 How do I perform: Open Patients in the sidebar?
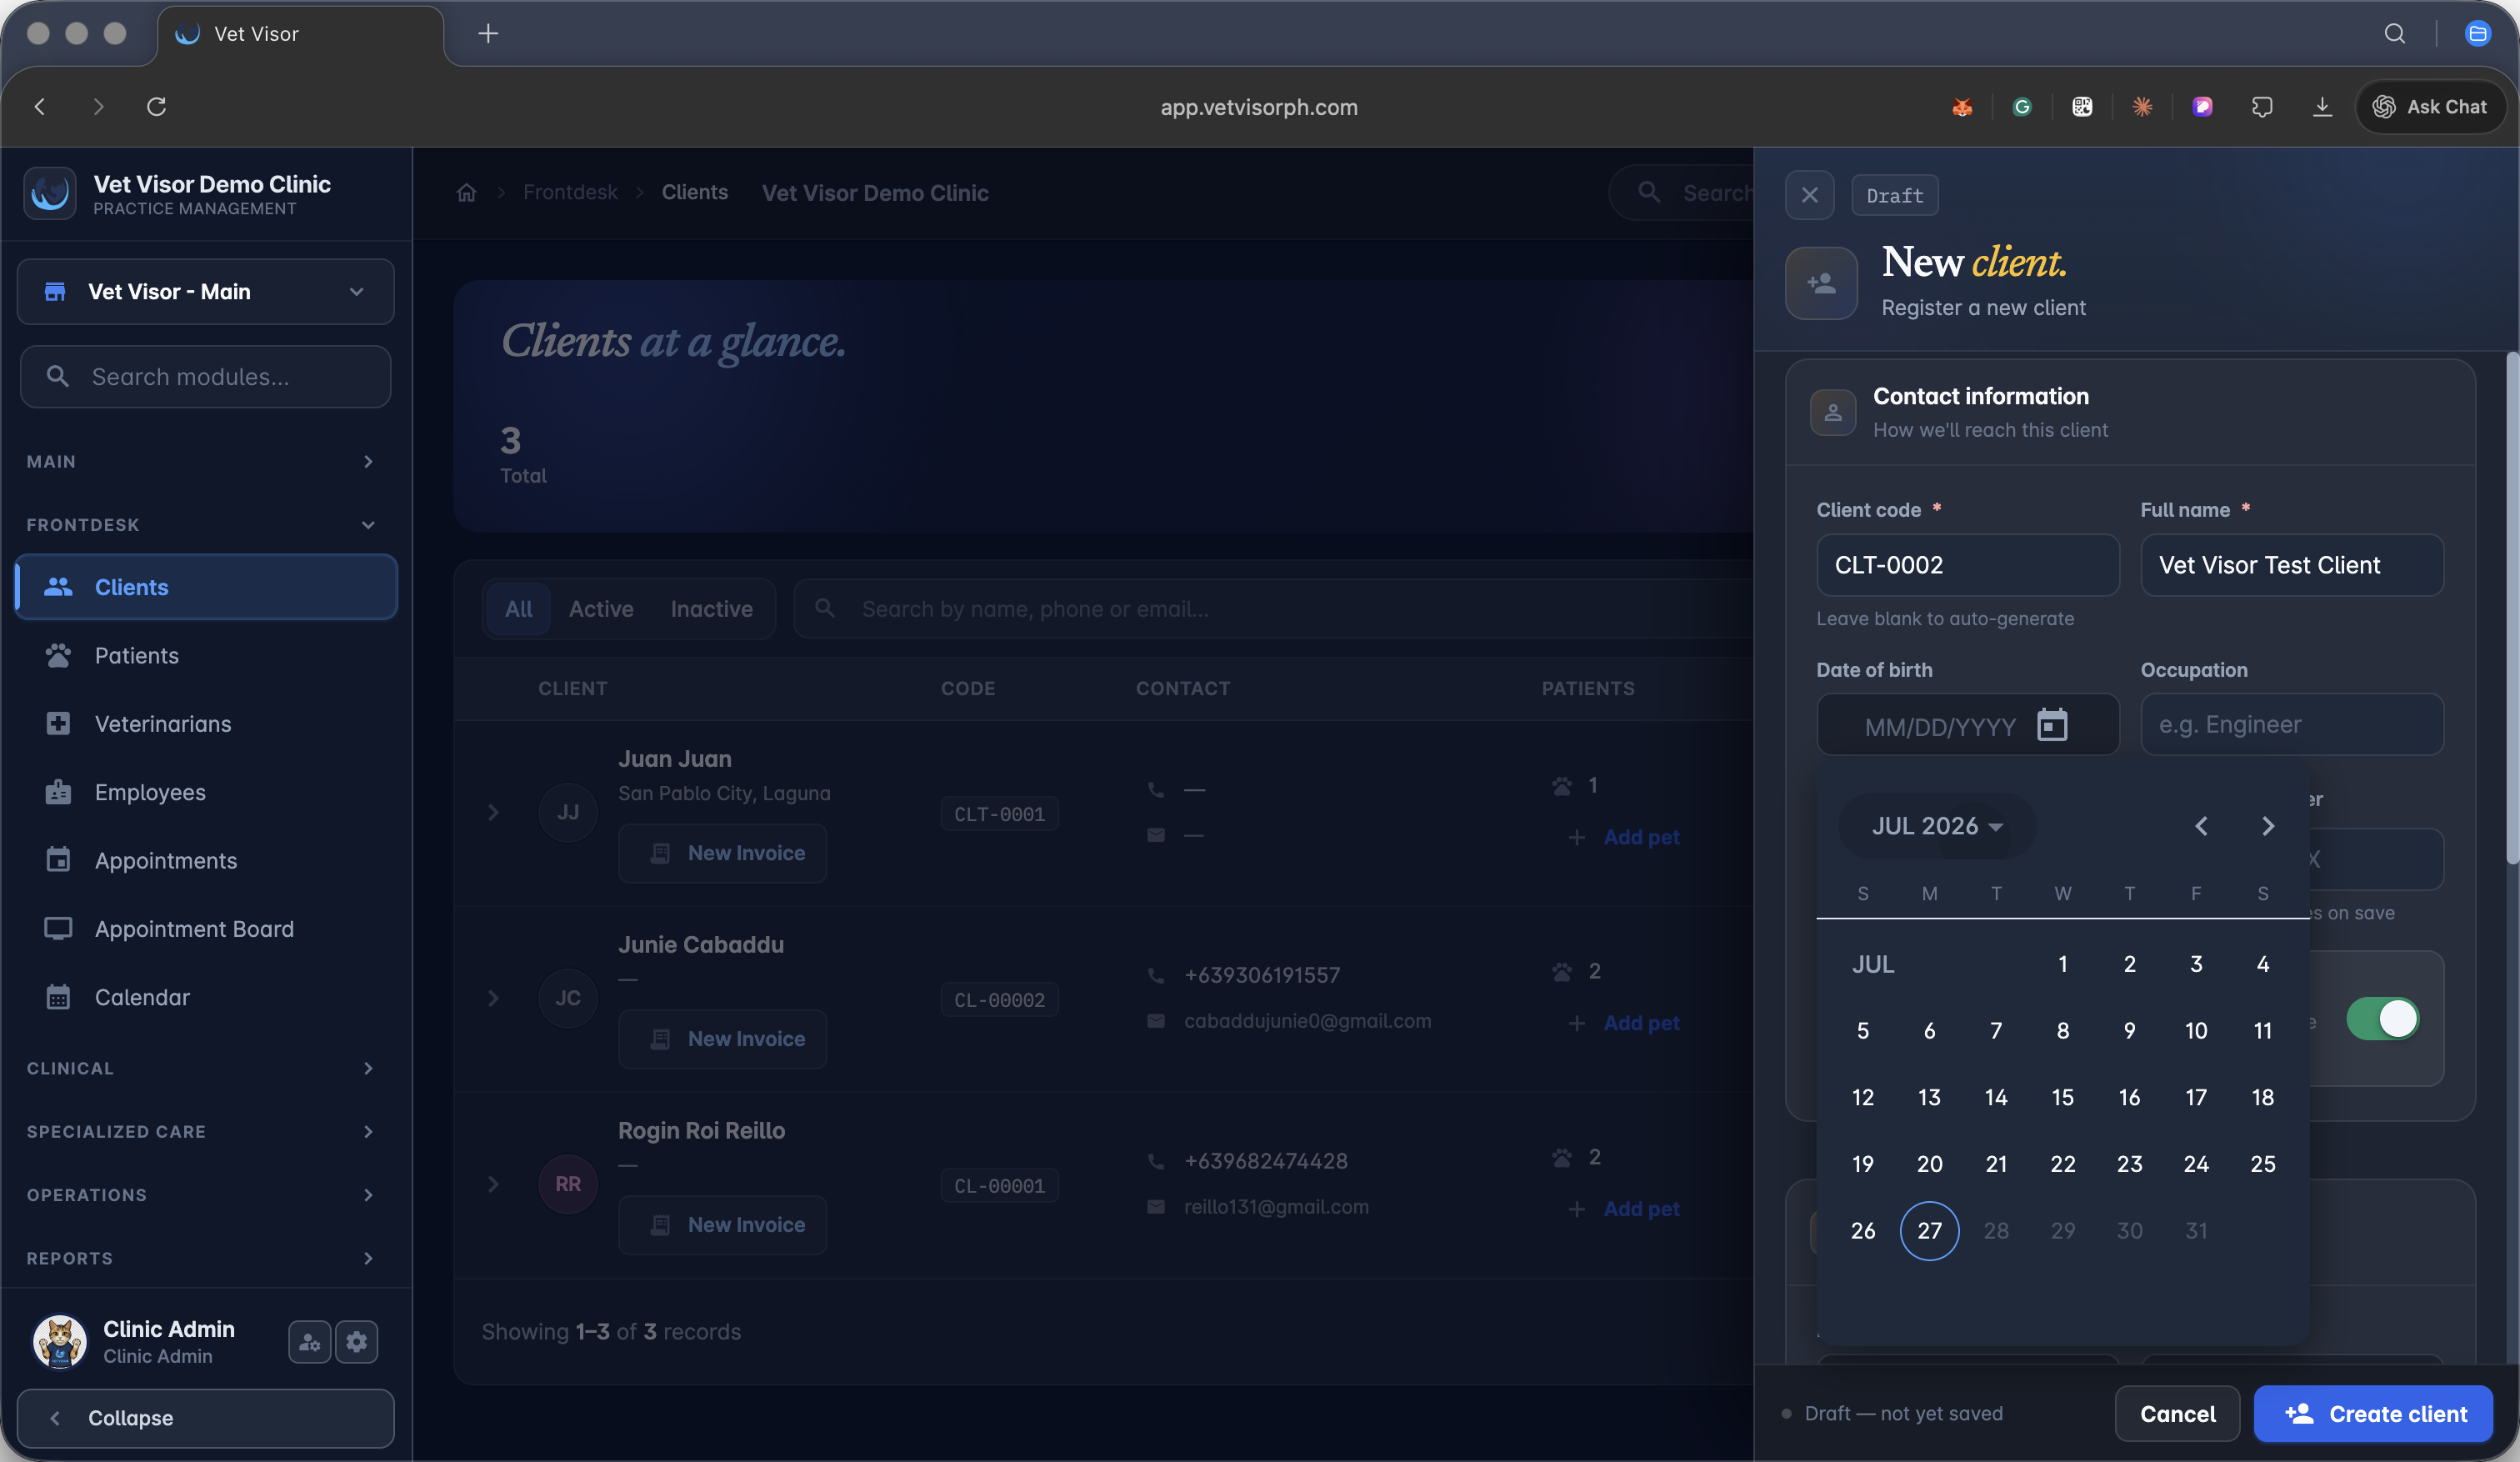206,656
